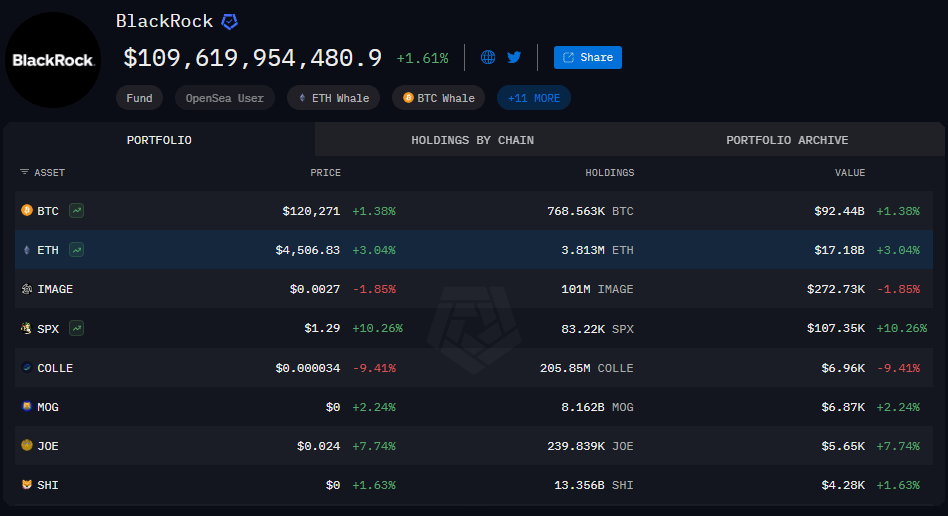Click the JOE asset name
Viewport: 948px width, 516px height.
click(48, 446)
